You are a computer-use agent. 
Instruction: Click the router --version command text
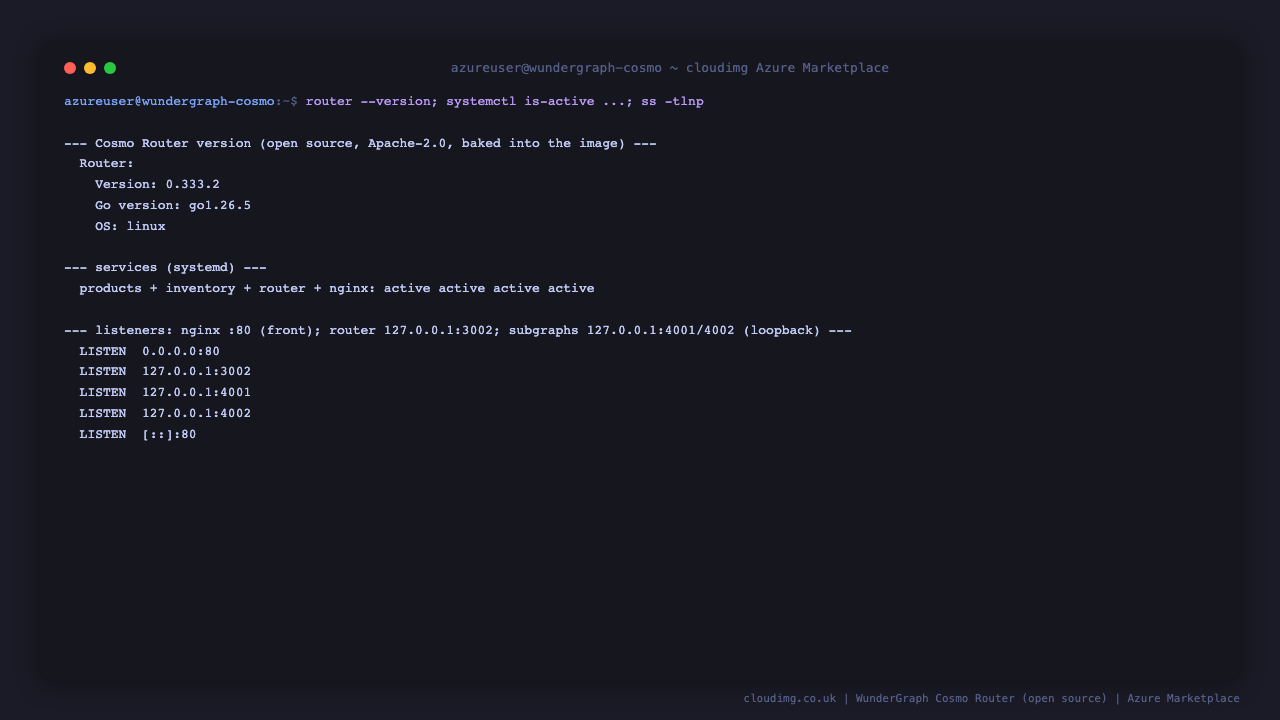(x=505, y=101)
